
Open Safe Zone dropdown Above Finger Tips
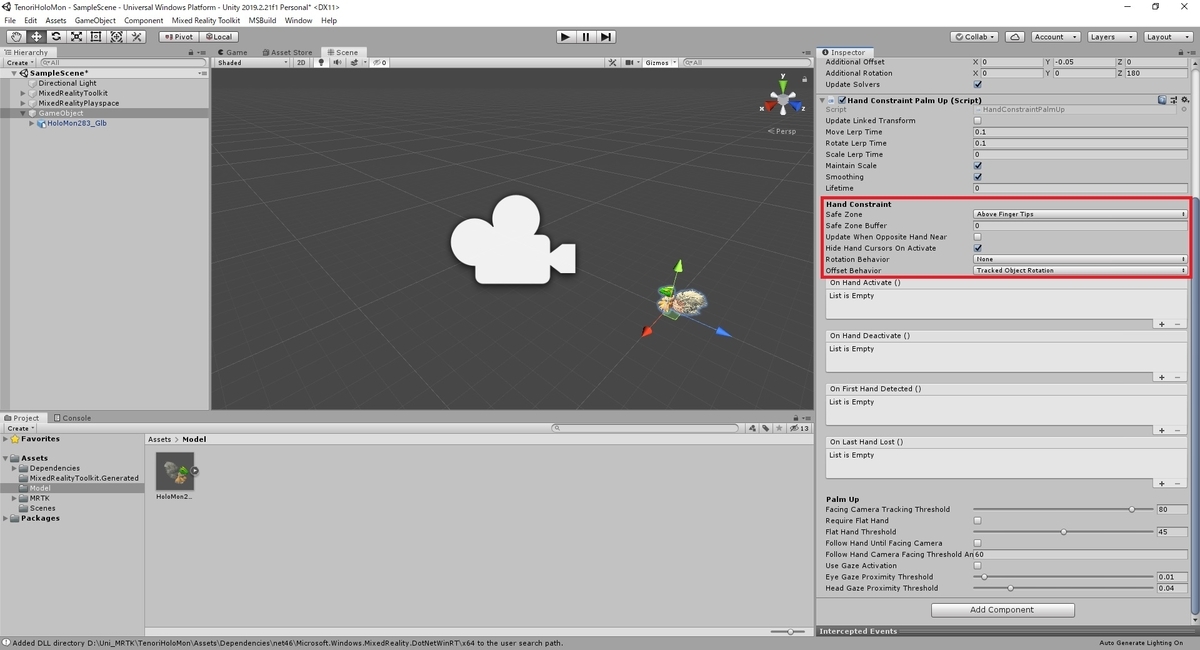click(x=1080, y=214)
